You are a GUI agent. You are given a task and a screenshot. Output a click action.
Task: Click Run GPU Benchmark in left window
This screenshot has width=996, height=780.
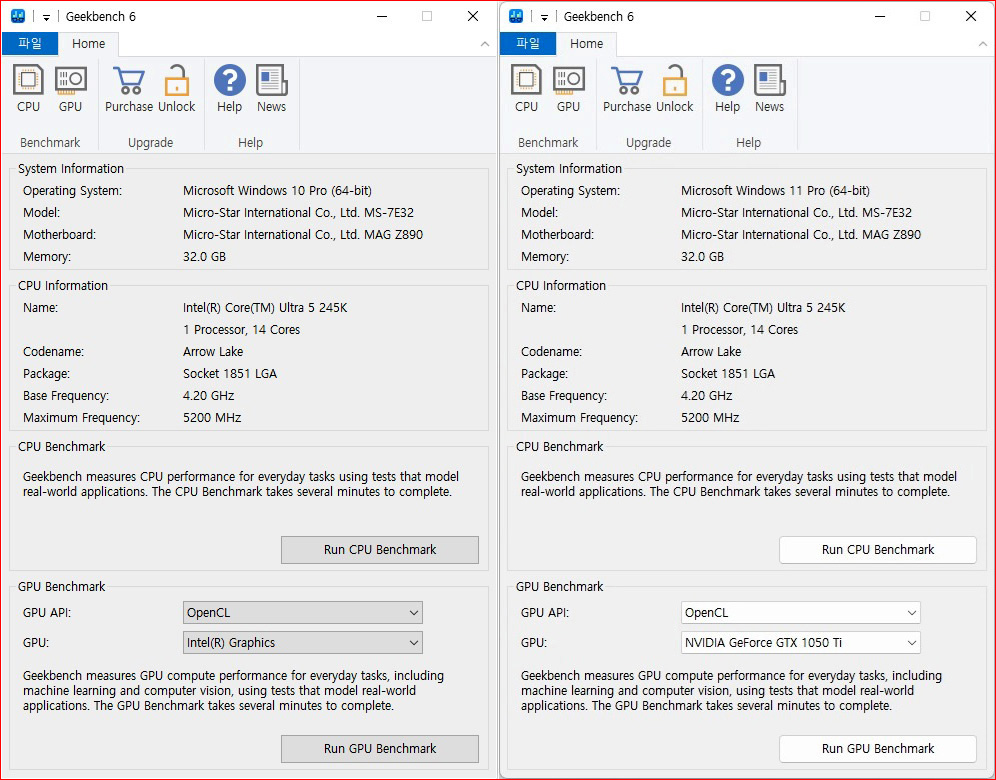pos(380,748)
